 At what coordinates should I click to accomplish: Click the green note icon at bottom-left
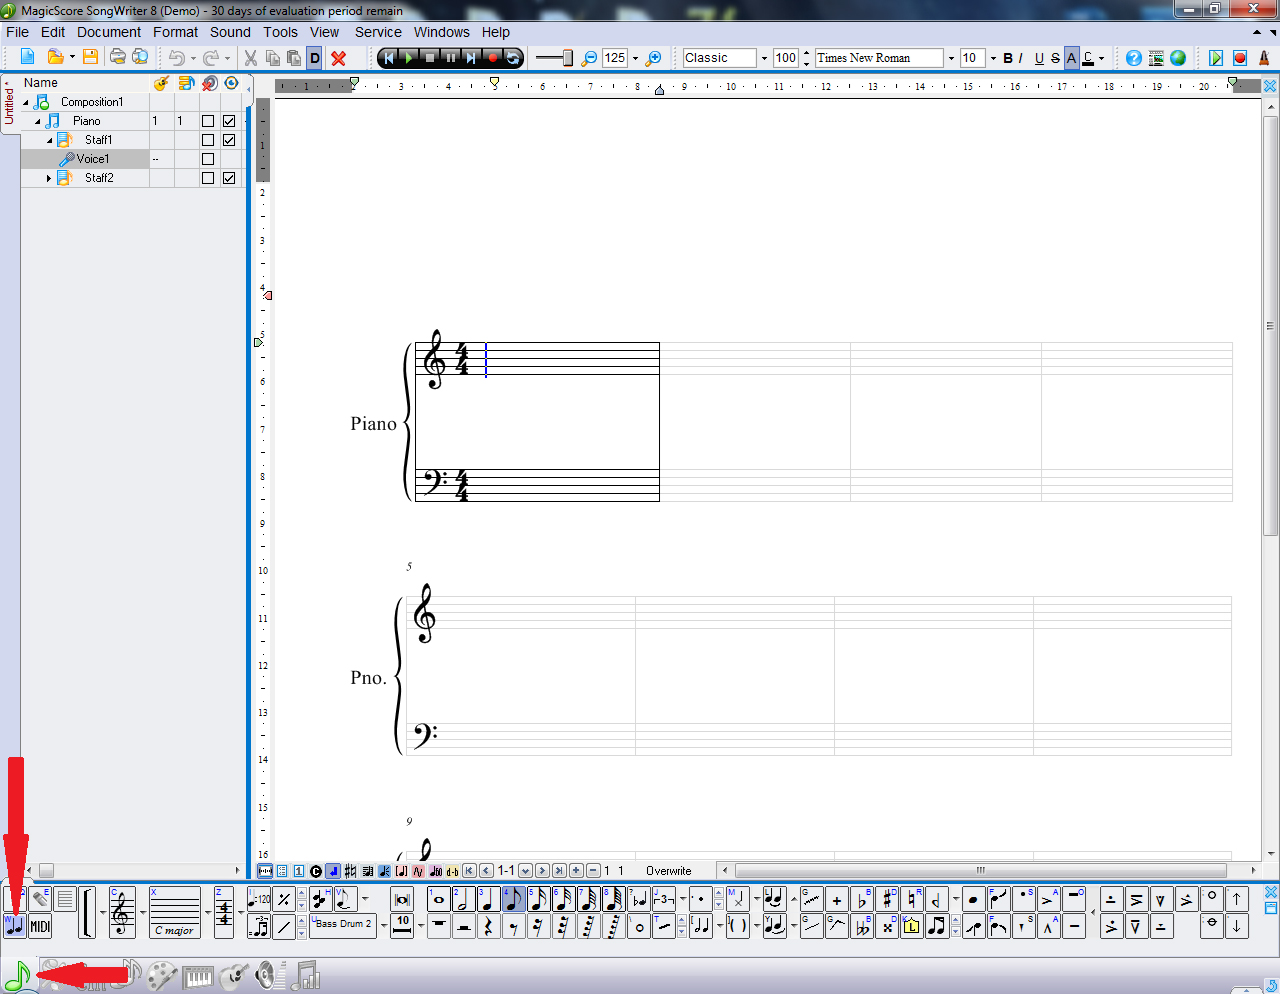(17, 974)
